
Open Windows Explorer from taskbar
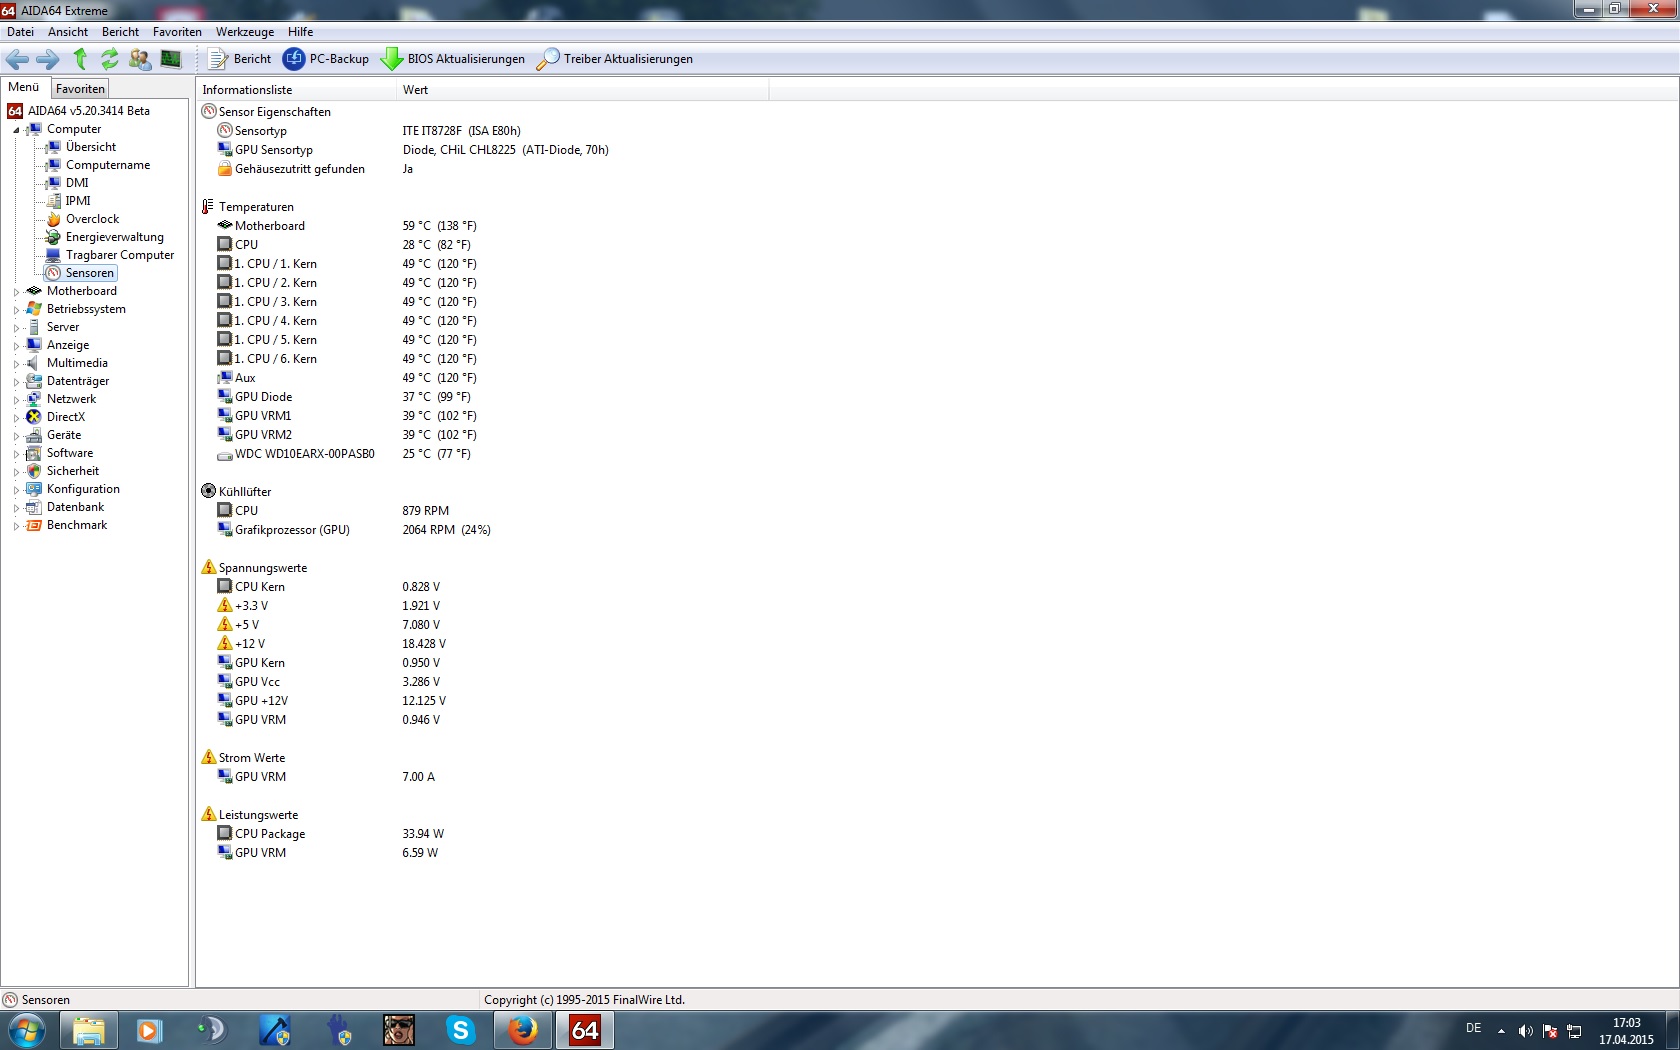(x=89, y=1030)
